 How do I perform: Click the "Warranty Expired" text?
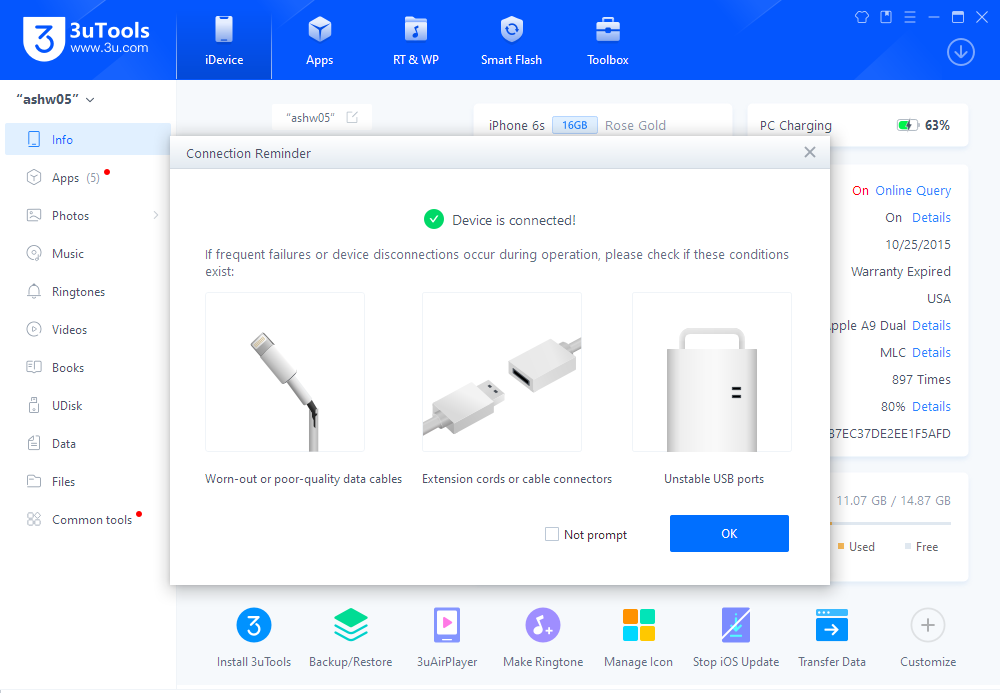pyautogui.click(x=901, y=272)
